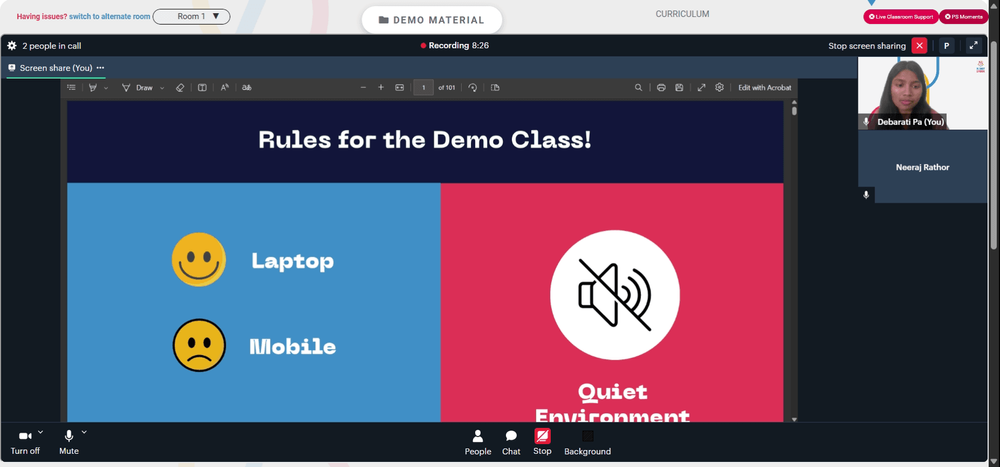Select the PDF highlight tool
The height and width of the screenshot is (467, 1000).
(x=93, y=87)
